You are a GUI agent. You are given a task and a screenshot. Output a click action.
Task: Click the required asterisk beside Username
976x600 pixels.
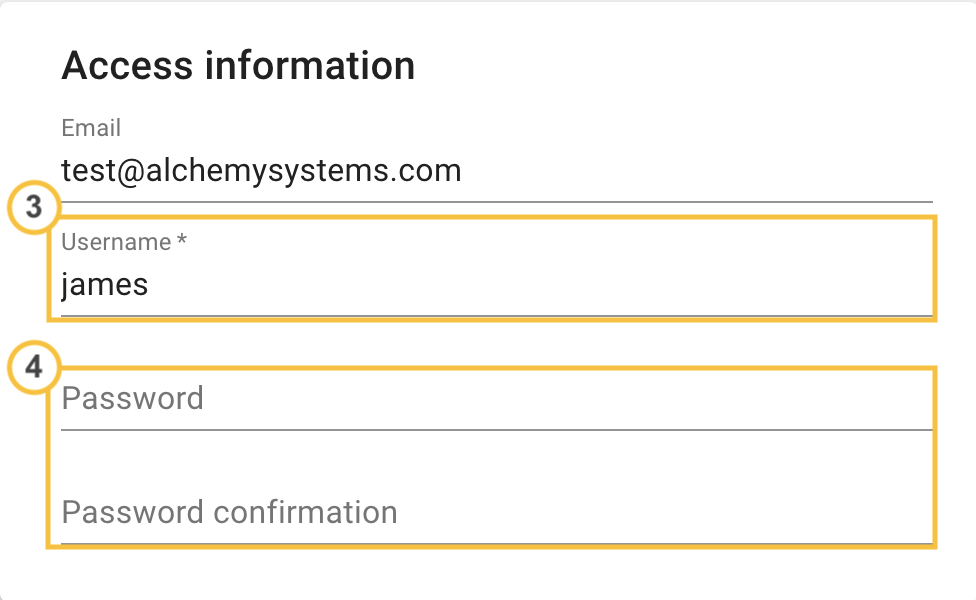coord(181,242)
